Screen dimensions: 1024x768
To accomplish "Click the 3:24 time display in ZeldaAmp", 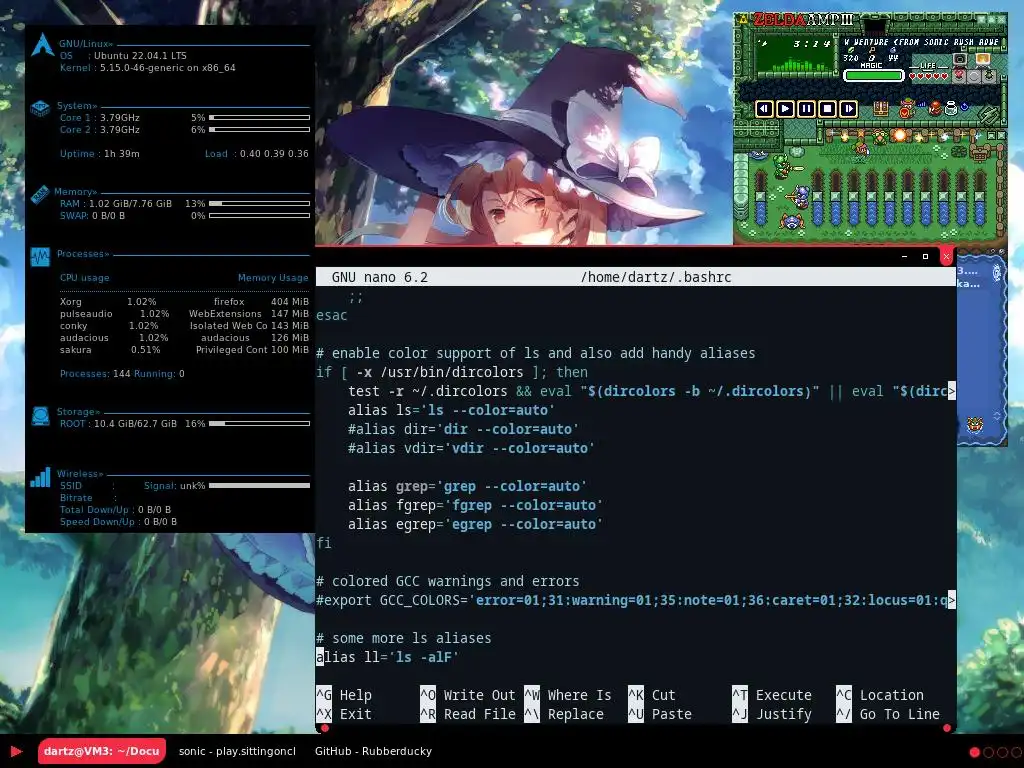I will coord(812,44).
